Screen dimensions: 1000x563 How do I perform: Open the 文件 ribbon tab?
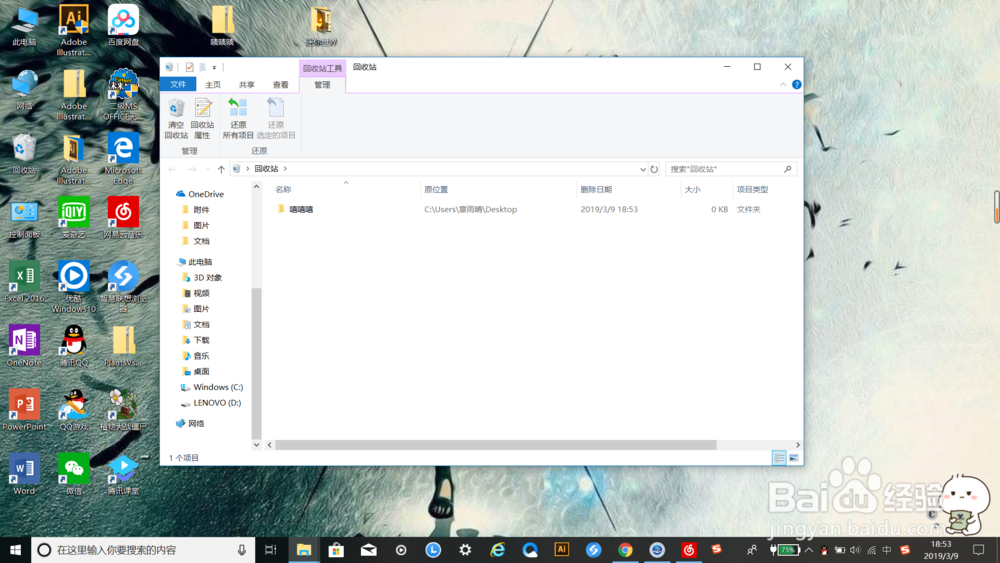(x=178, y=84)
